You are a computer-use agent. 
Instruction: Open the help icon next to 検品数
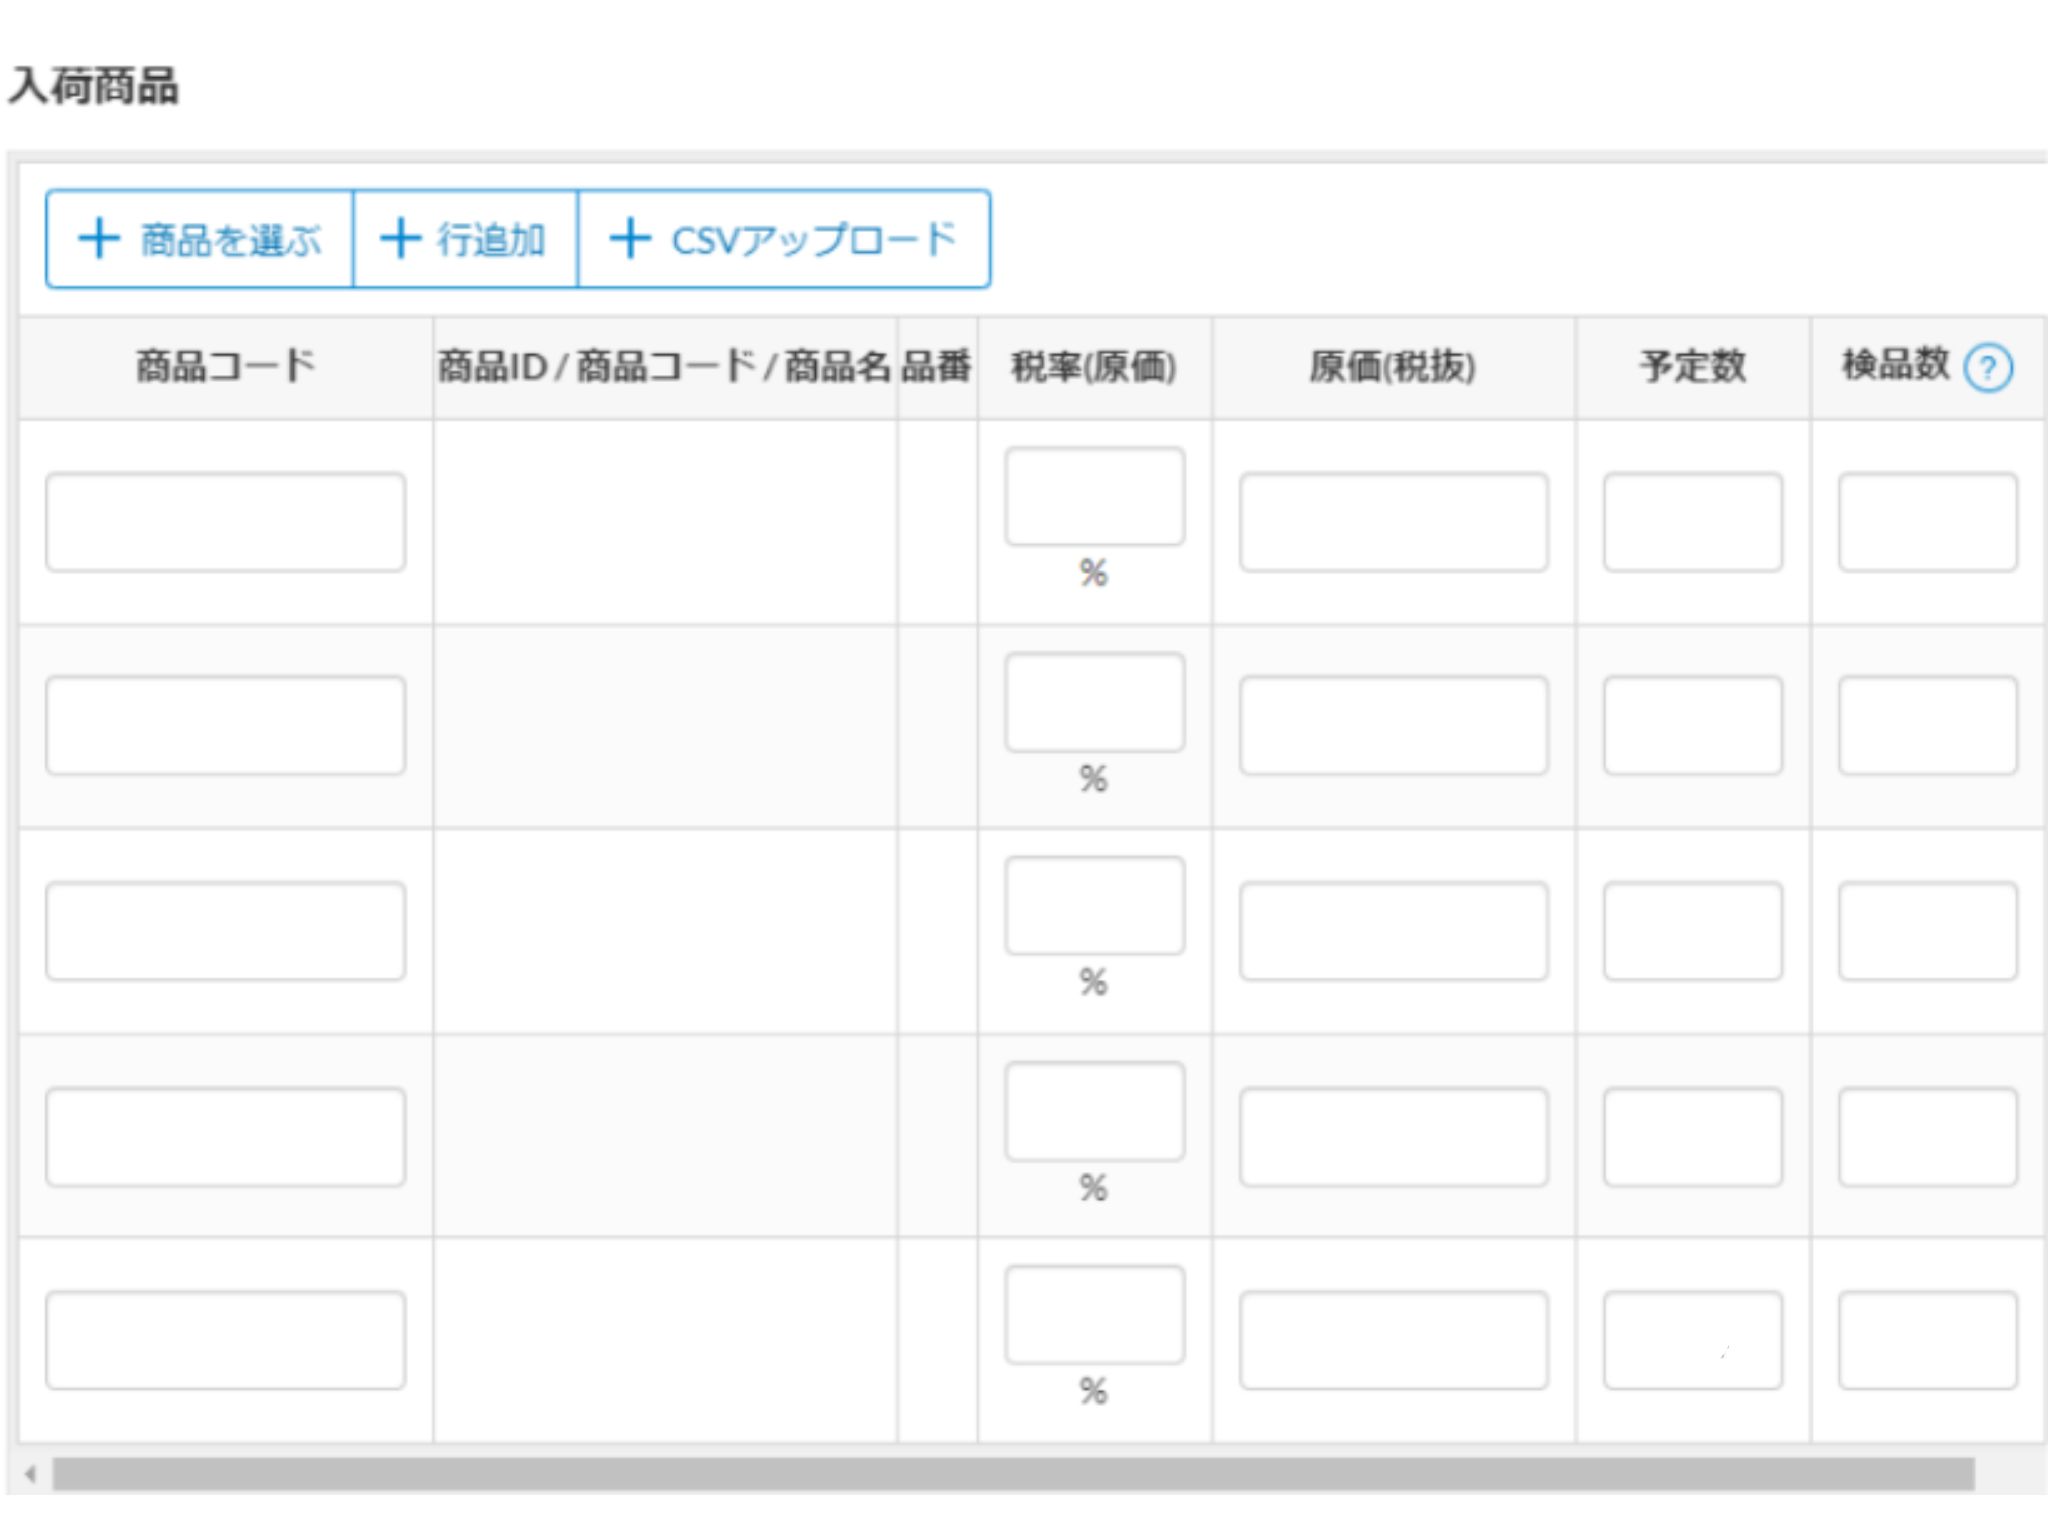[x=1988, y=368]
